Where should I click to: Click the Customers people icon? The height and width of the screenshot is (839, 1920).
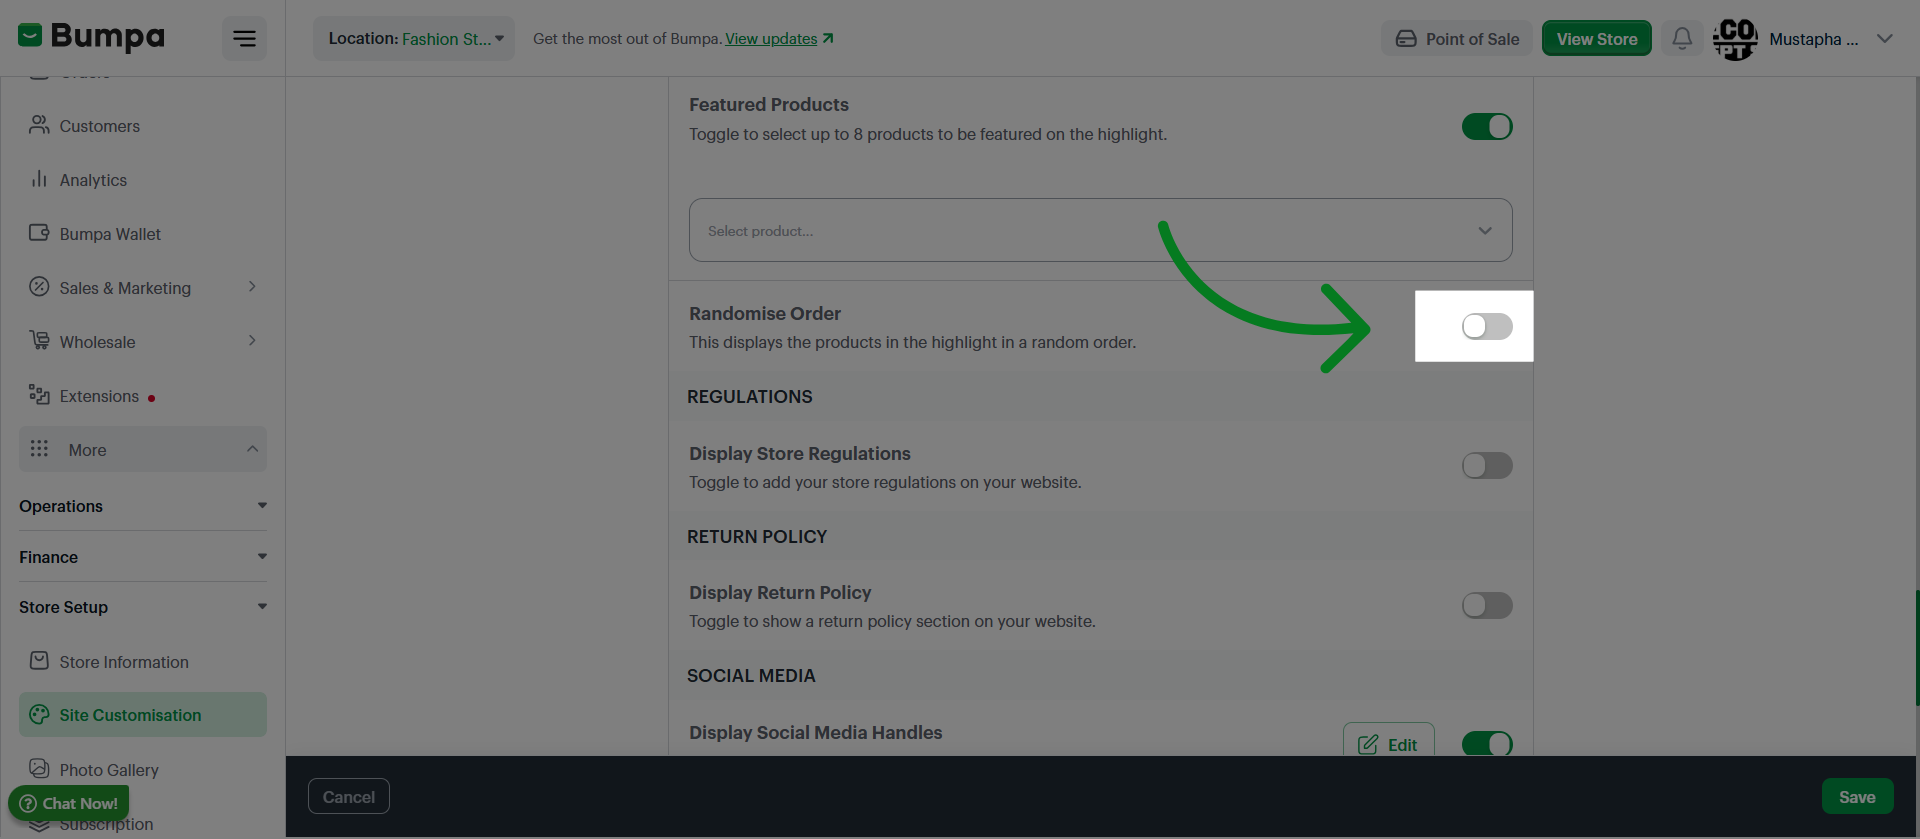coord(39,125)
